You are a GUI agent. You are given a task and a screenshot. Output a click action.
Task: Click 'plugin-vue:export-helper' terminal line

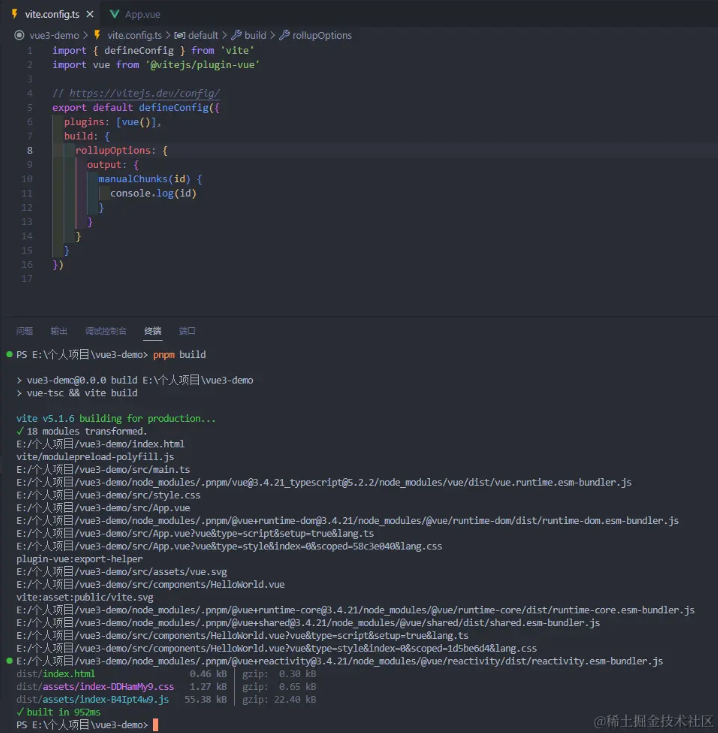[79, 559]
